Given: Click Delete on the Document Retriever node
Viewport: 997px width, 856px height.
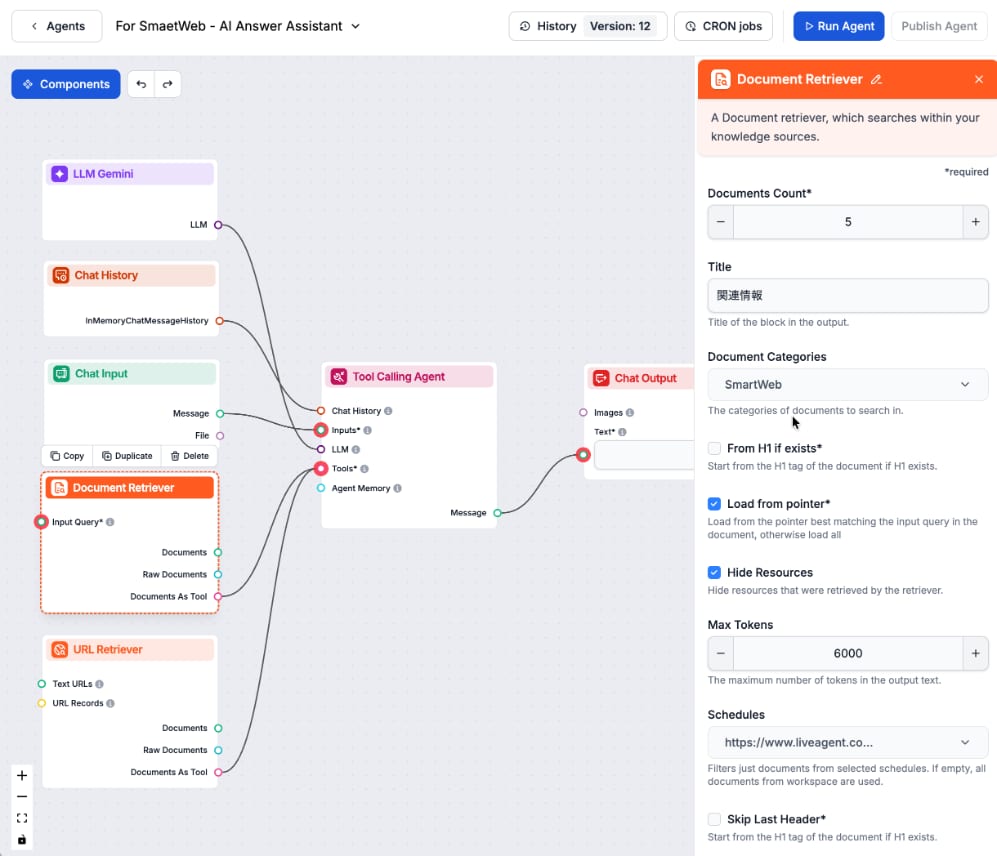Looking at the screenshot, I should pos(189,456).
